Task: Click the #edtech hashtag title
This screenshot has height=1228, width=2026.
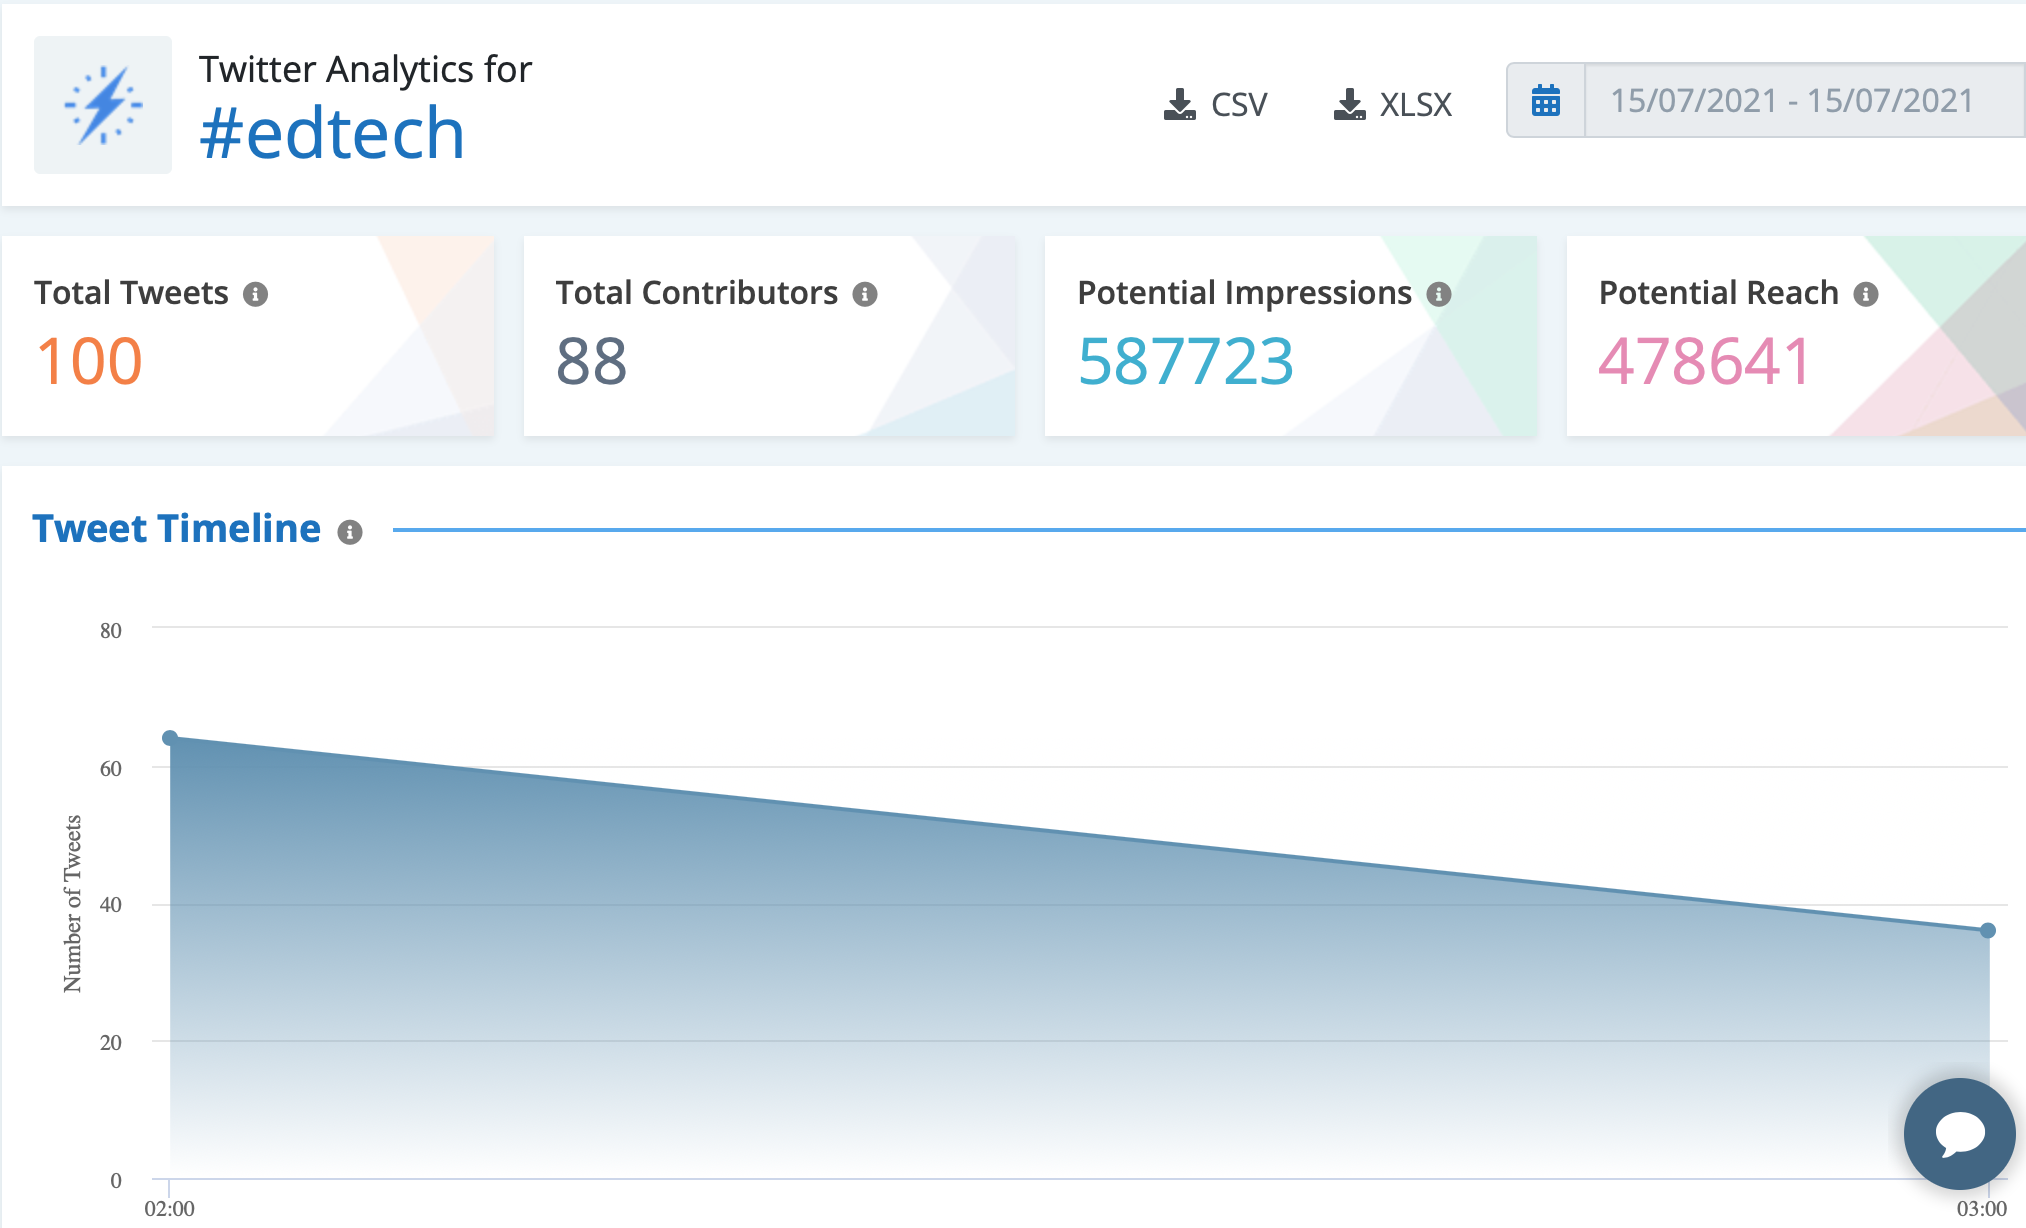Action: tap(332, 133)
